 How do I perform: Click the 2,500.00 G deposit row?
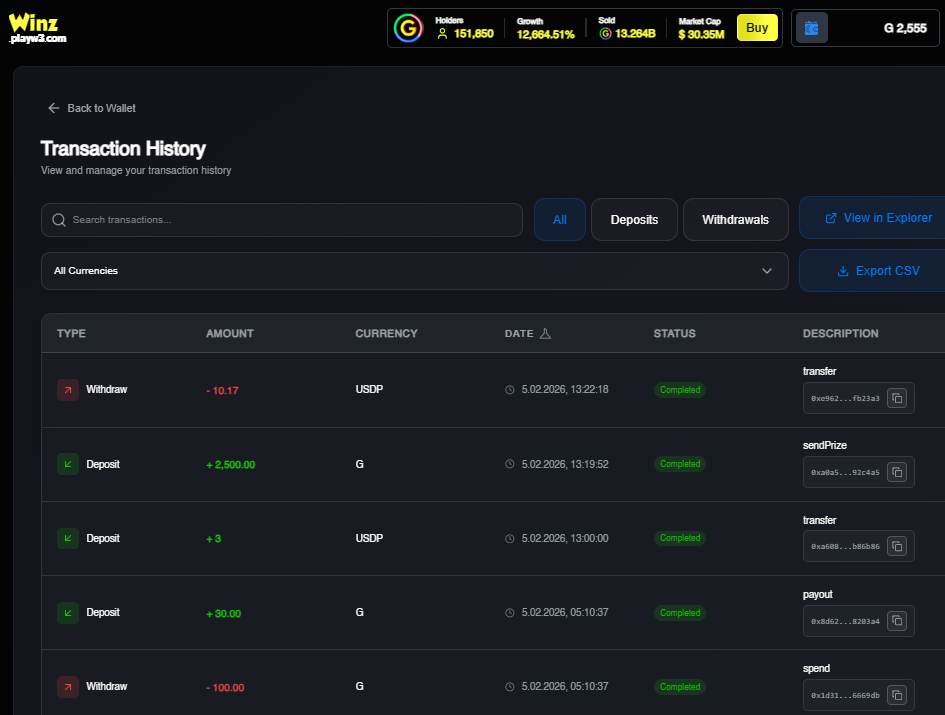400,464
